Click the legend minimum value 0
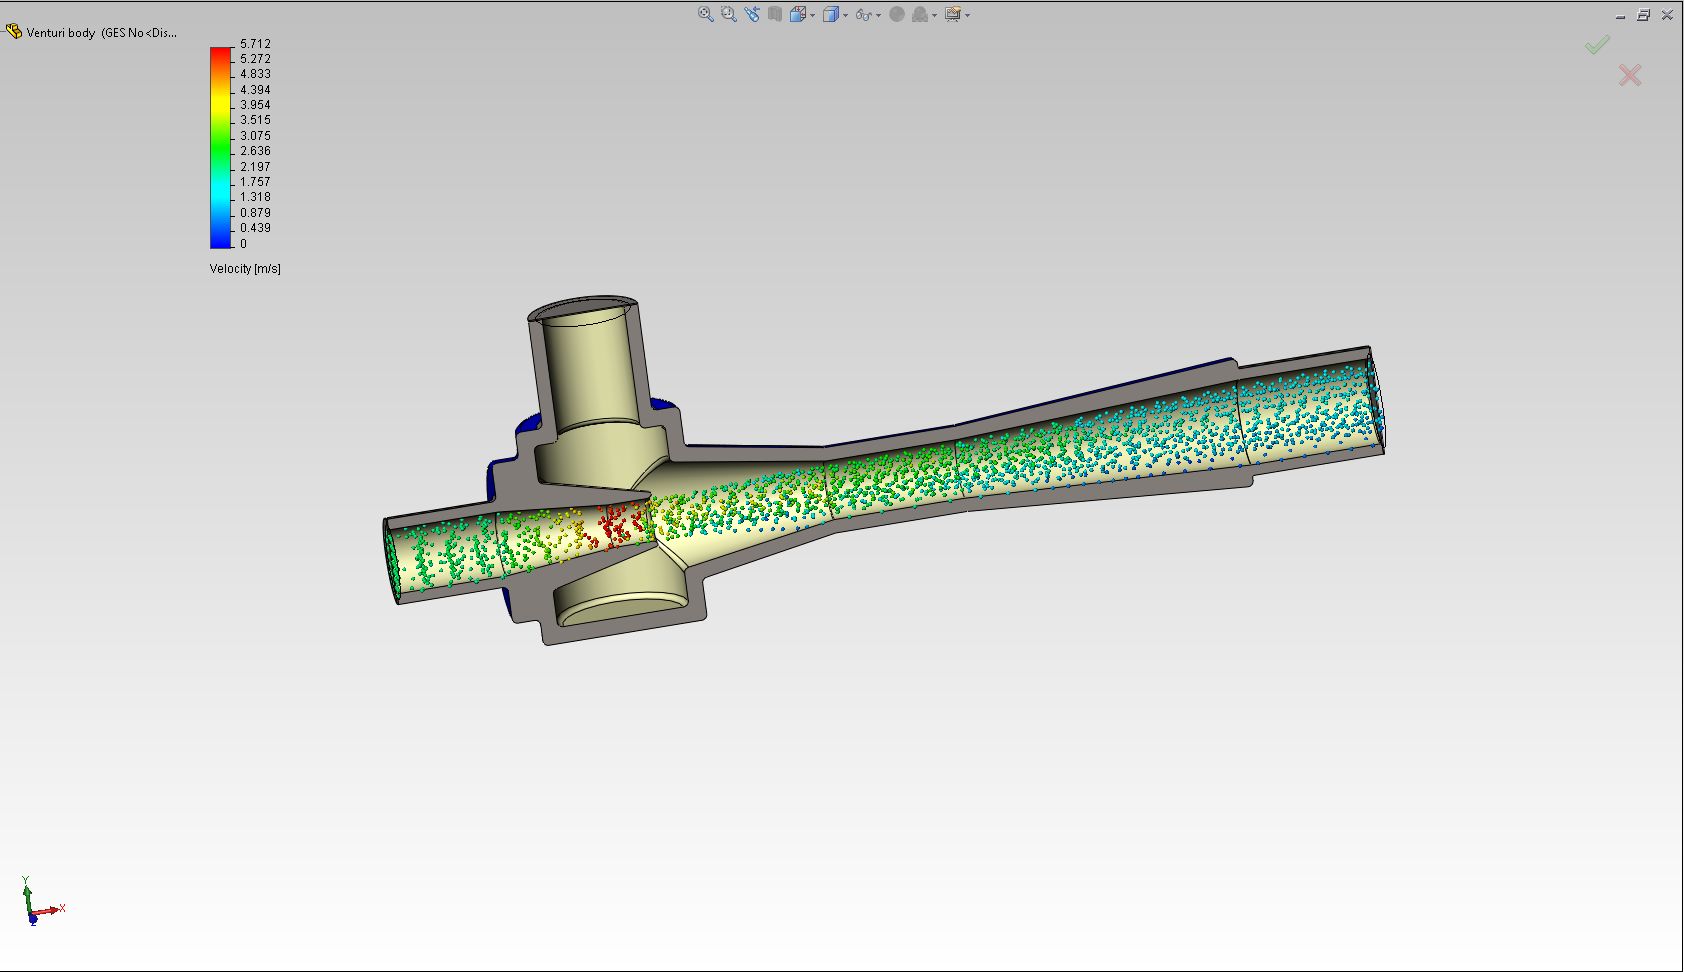Viewport: 1684px width, 972px height. (243, 244)
